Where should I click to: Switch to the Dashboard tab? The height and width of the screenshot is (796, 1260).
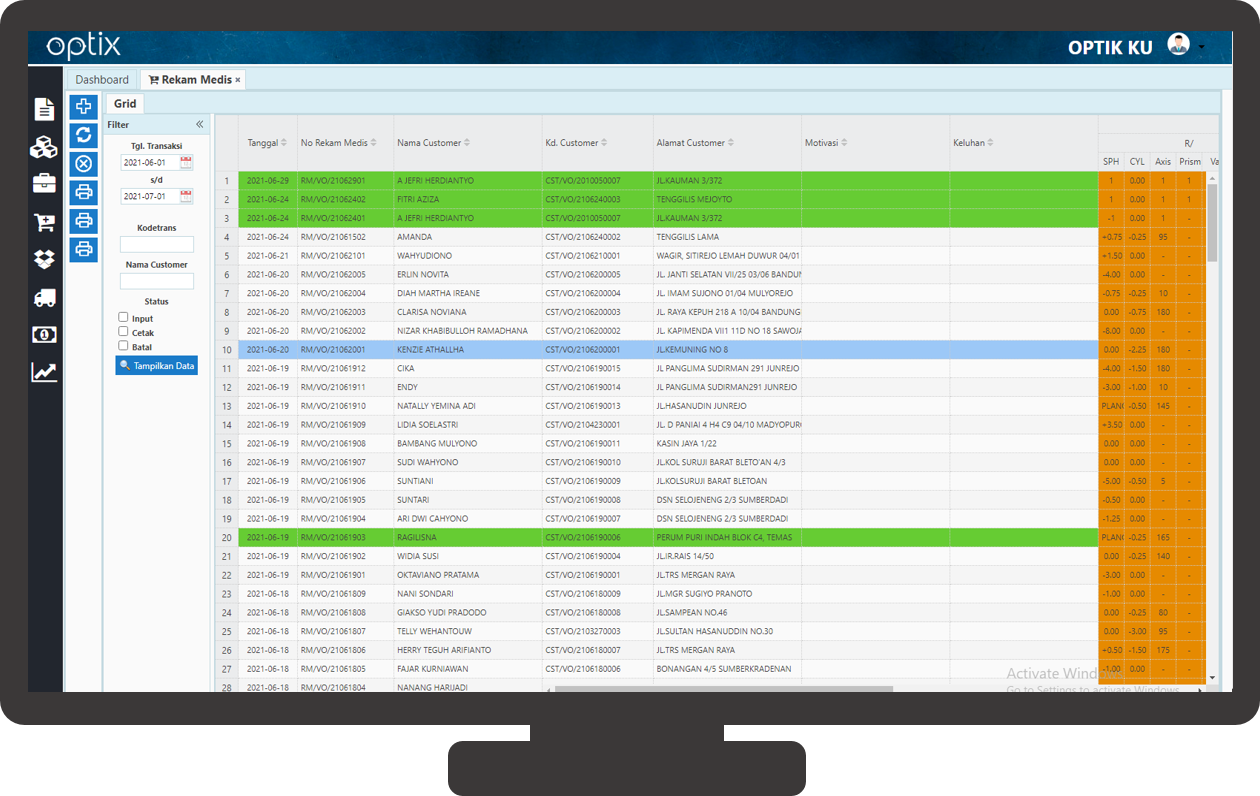click(x=102, y=80)
